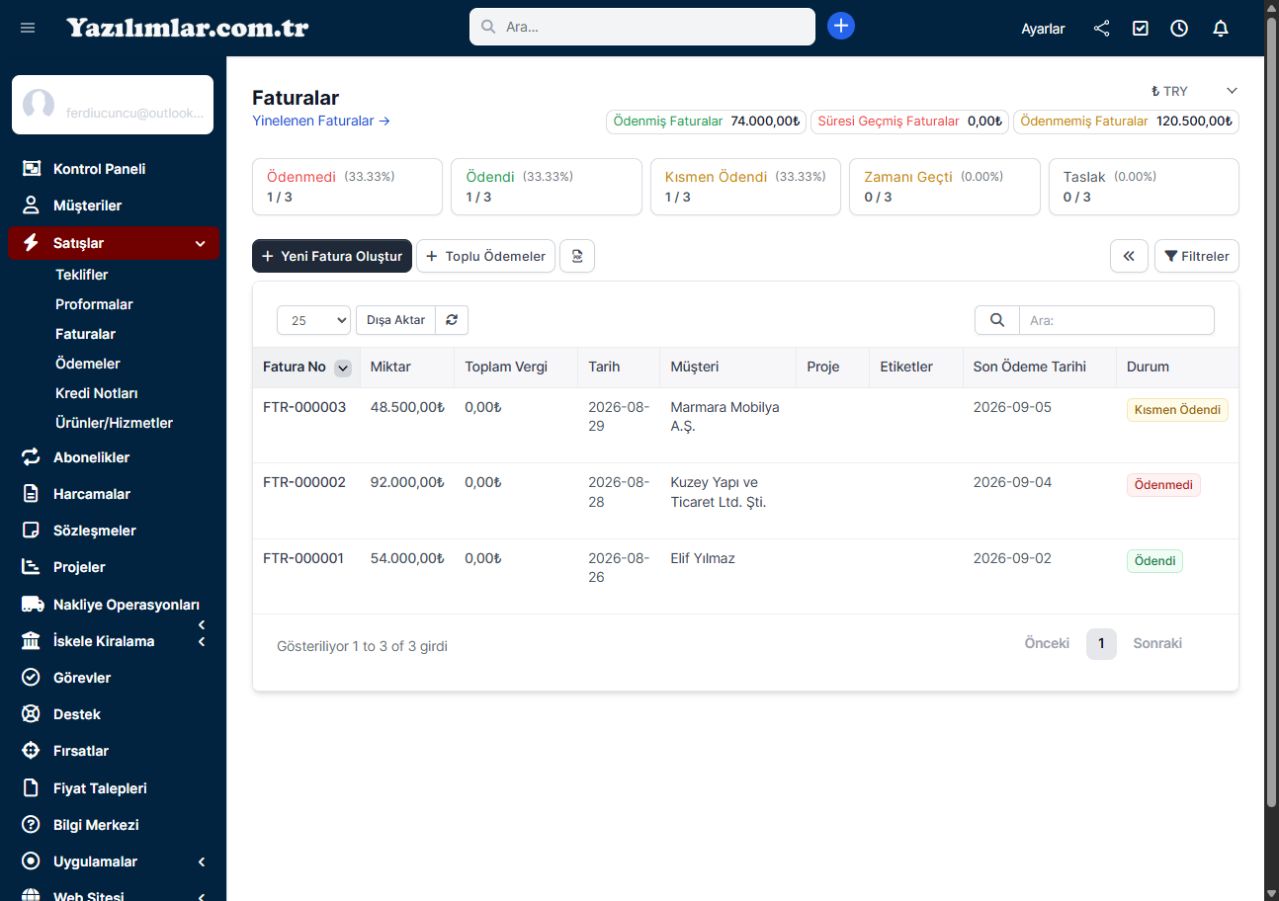Collapse table with double-chevron icon
This screenshot has width=1279, height=901.
[1129, 256]
